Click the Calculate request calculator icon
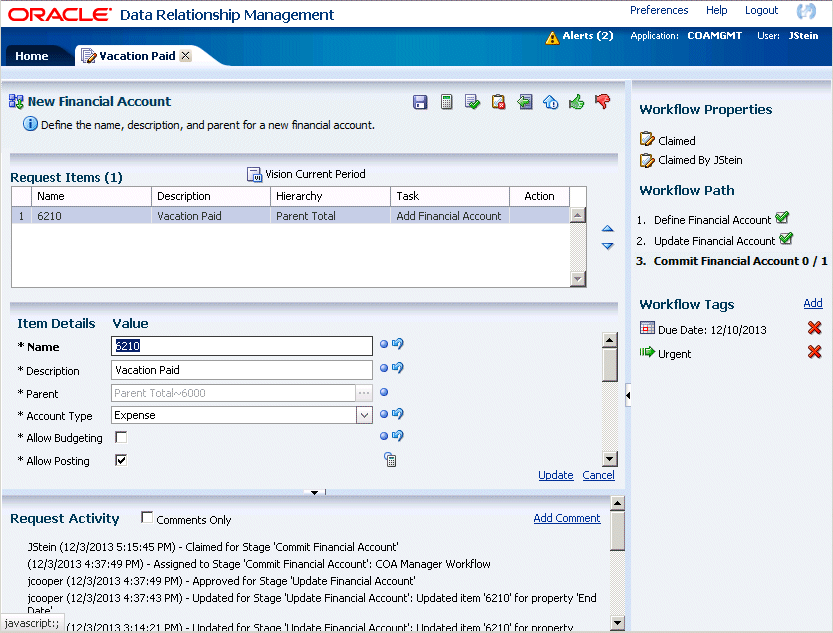The width and height of the screenshot is (833, 633). pyautogui.click(x=446, y=101)
